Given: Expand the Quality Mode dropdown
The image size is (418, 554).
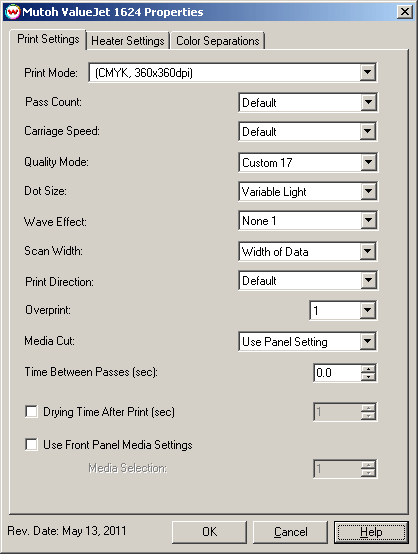Looking at the screenshot, I should pyautogui.click(x=368, y=163).
